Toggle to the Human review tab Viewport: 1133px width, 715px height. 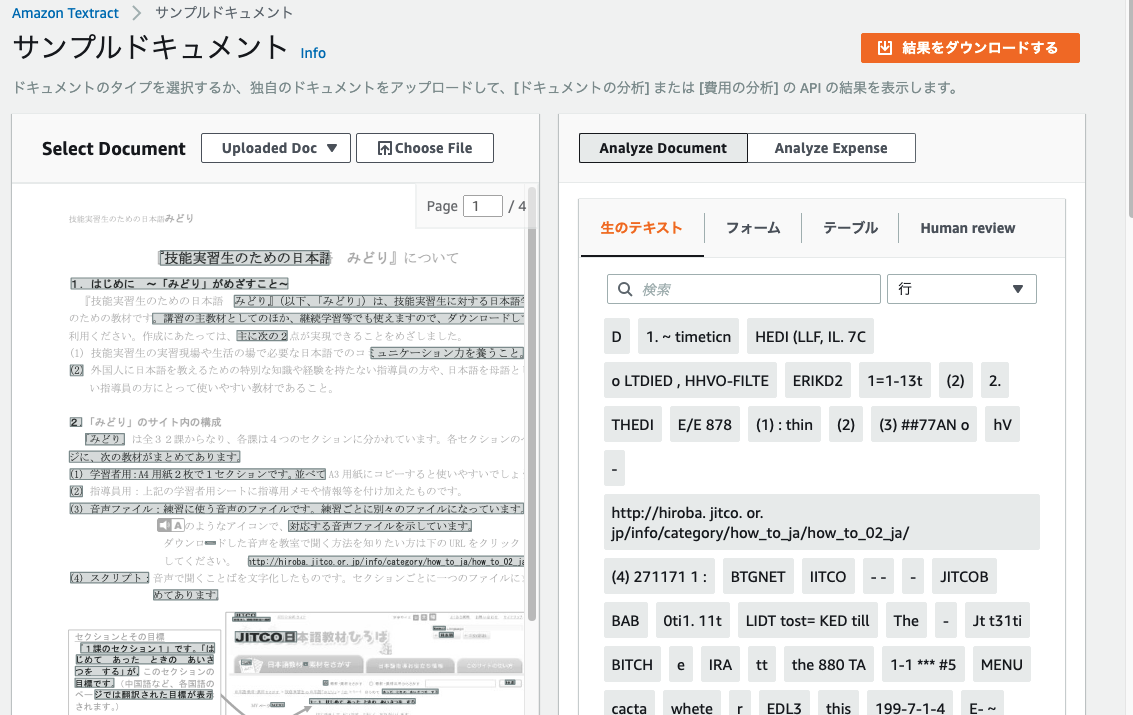pos(966,228)
